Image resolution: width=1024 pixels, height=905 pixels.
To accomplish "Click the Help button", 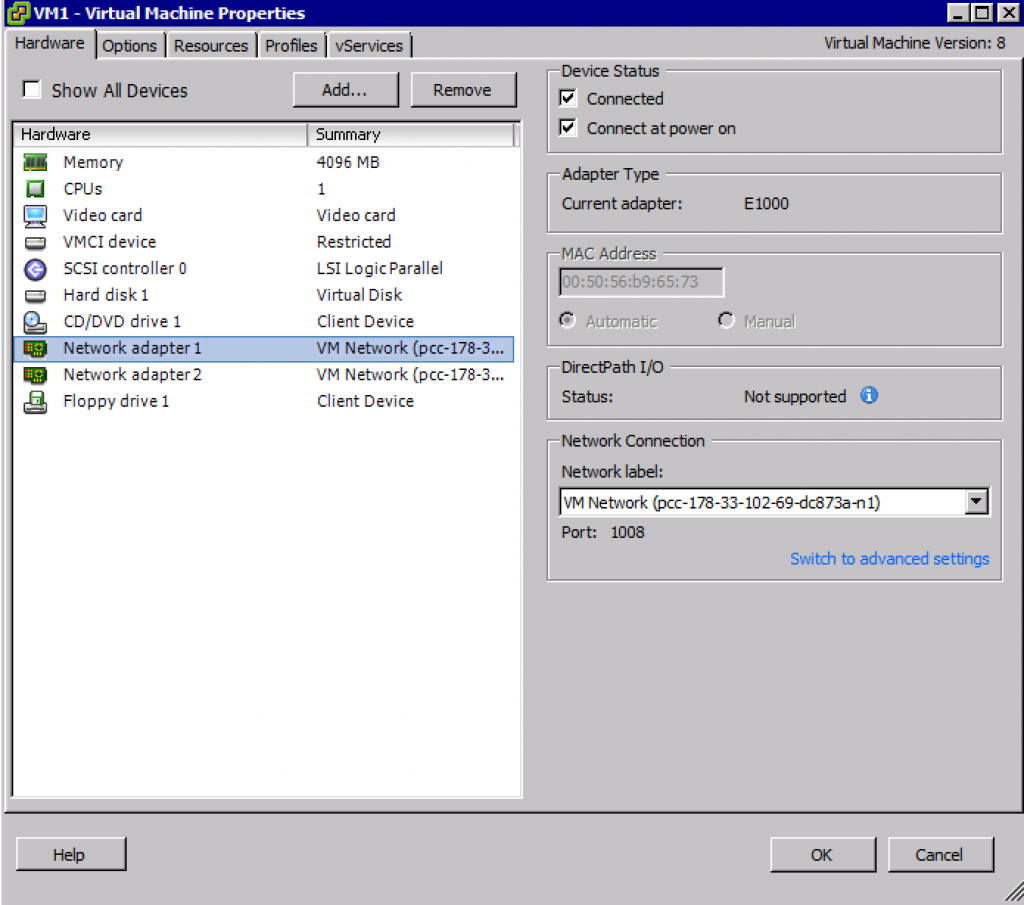I will (x=71, y=854).
